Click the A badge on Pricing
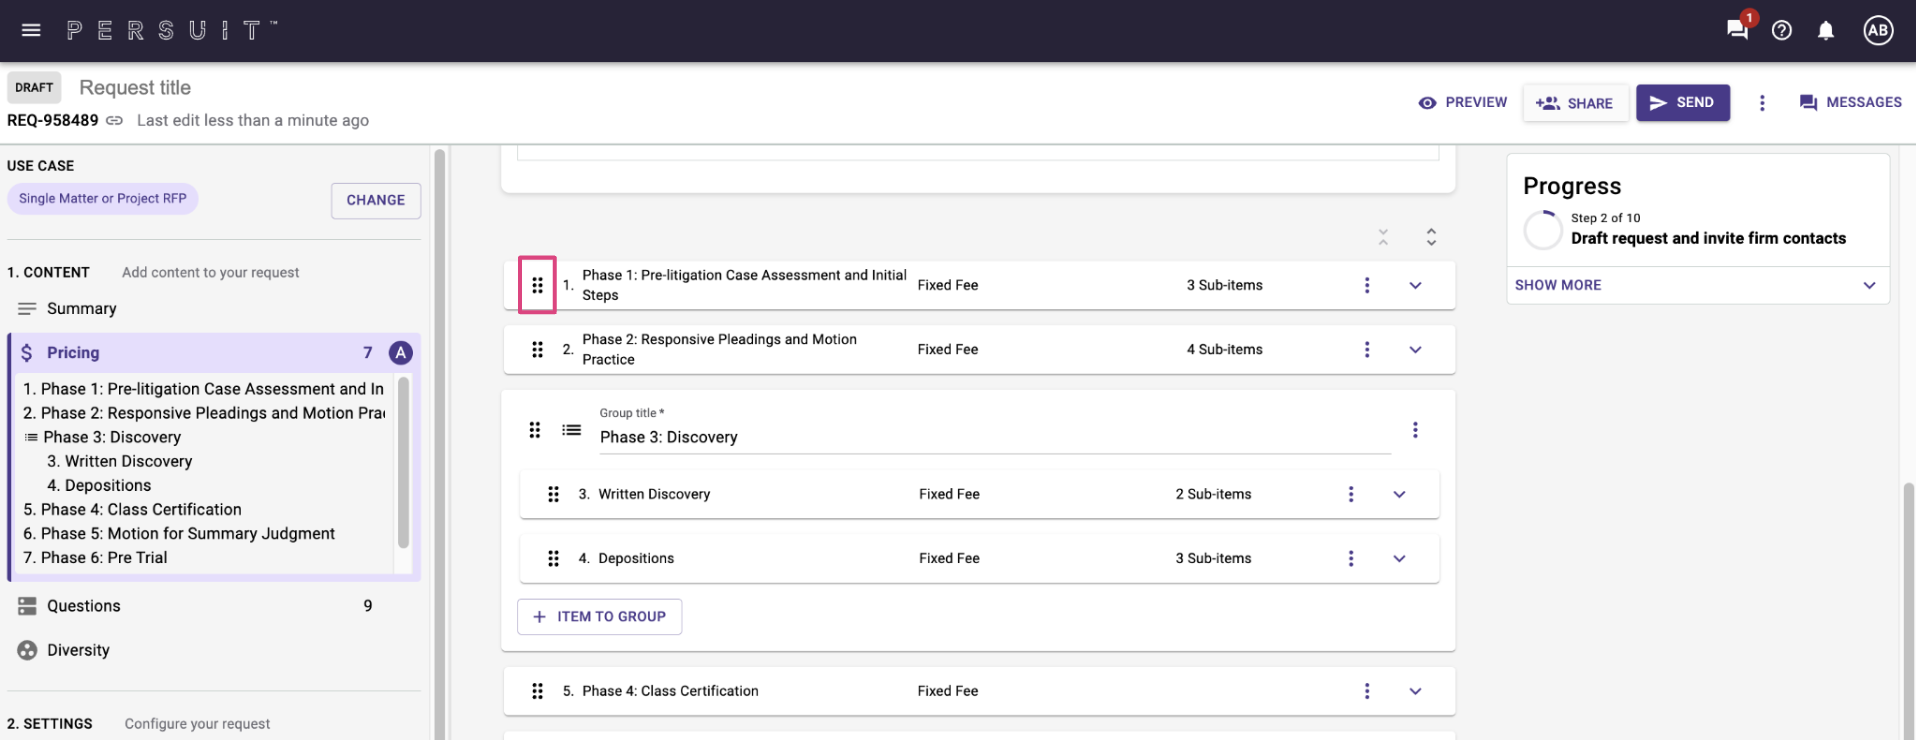The width and height of the screenshot is (1916, 740). pyautogui.click(x=401, y=352)
